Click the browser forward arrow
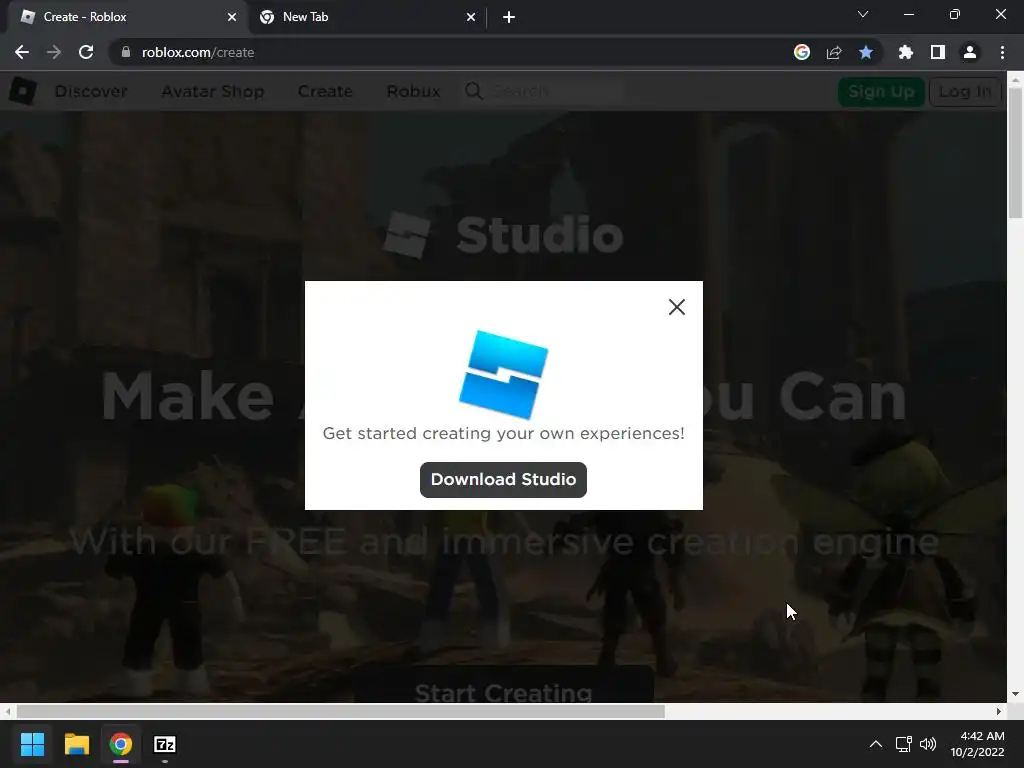Screen dimensions: 1024x768 tap(54, 52)
